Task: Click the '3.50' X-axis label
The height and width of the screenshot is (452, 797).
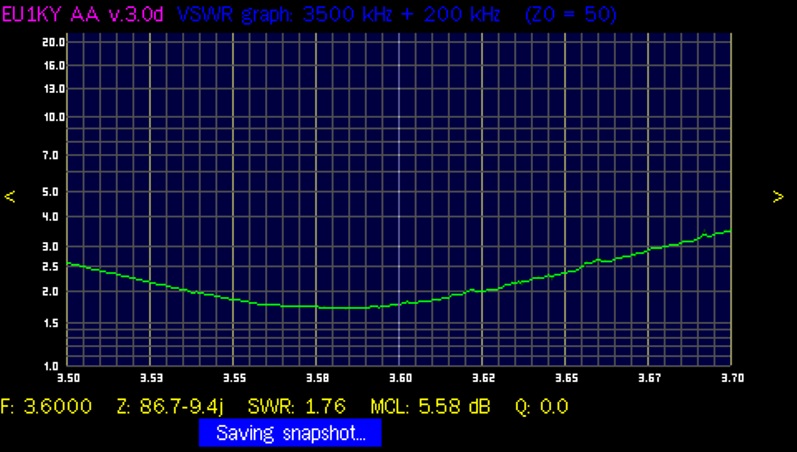Action: 69,378
